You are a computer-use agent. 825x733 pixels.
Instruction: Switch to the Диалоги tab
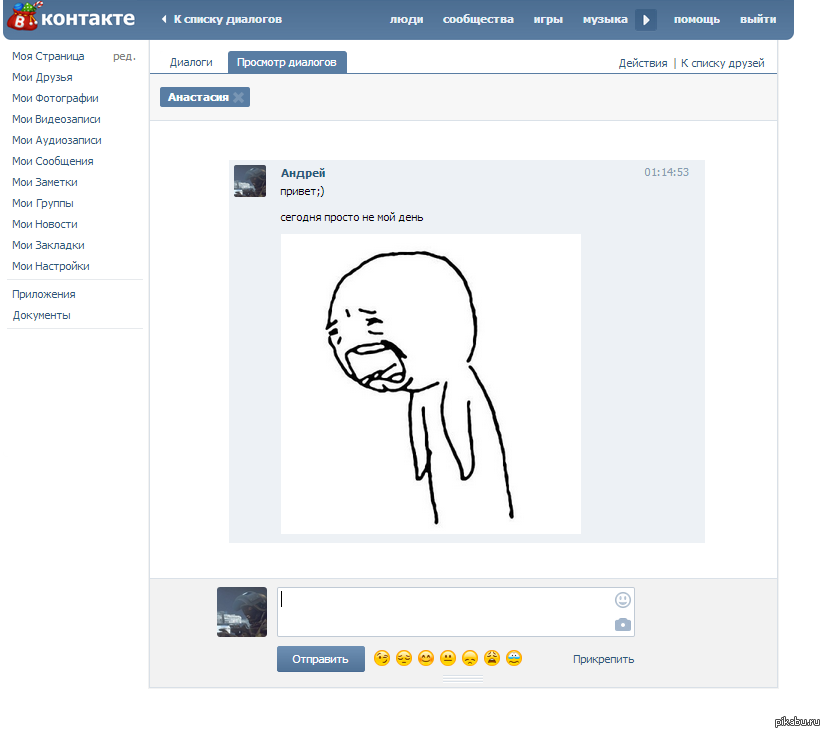(191, 62)
